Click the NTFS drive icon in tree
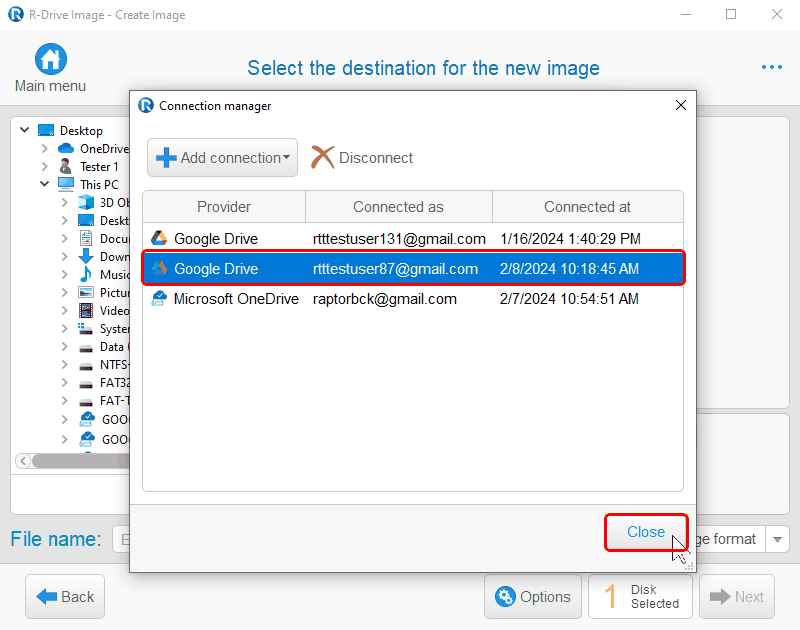This screenshot has height=630, width=800. [x=86, y=366]
